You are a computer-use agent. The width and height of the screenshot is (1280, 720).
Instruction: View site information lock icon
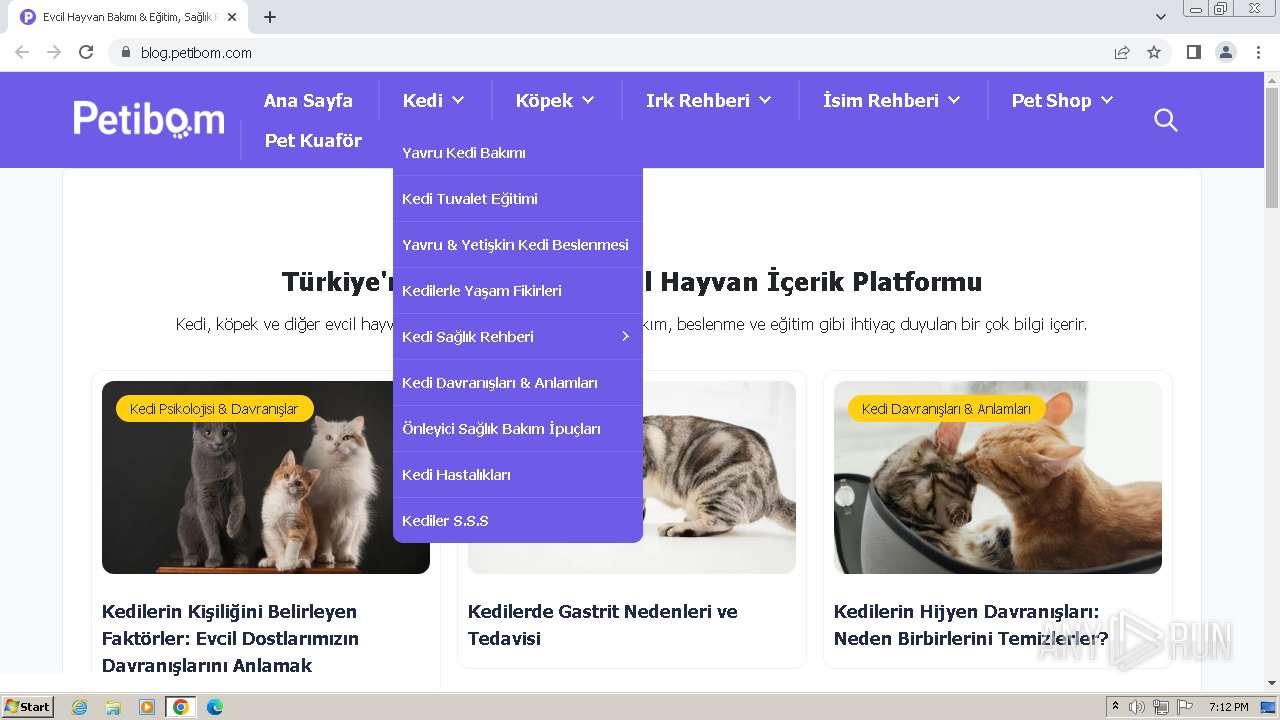125,52
